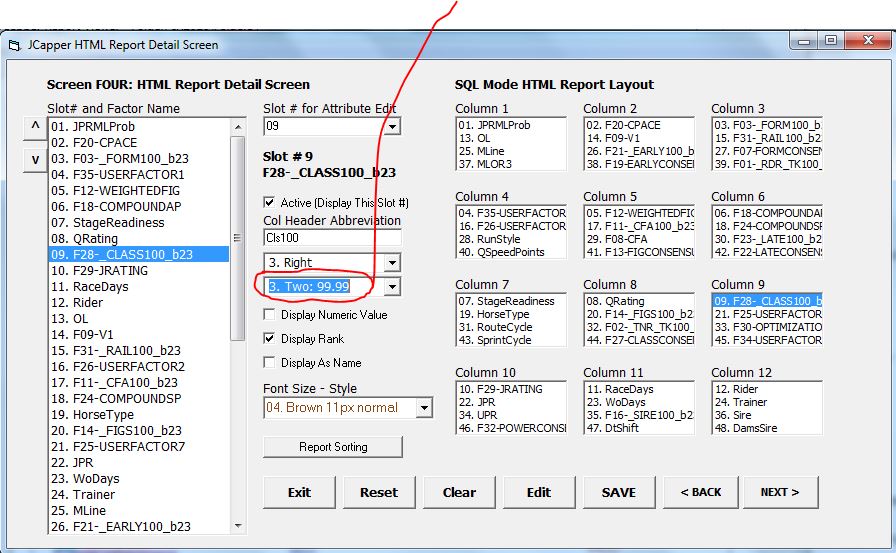Click the SAVE button

pos(619,492)
